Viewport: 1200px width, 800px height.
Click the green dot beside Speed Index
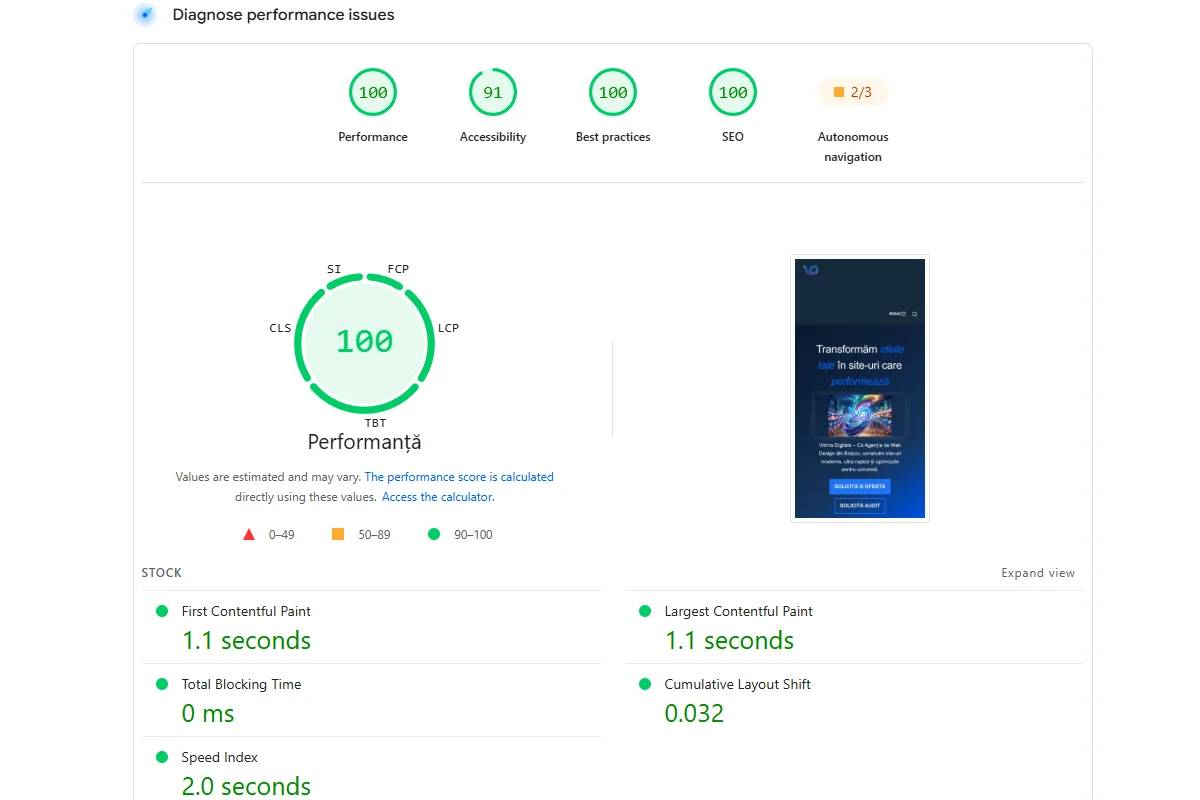162,757
